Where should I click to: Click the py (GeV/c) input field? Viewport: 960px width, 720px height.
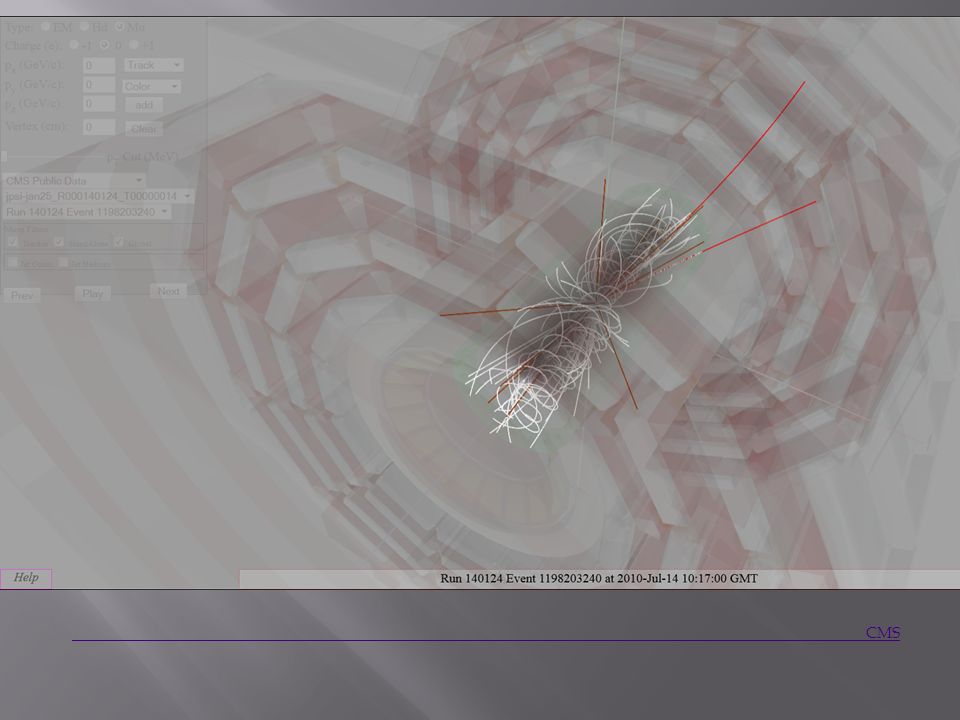coord(99,84)
